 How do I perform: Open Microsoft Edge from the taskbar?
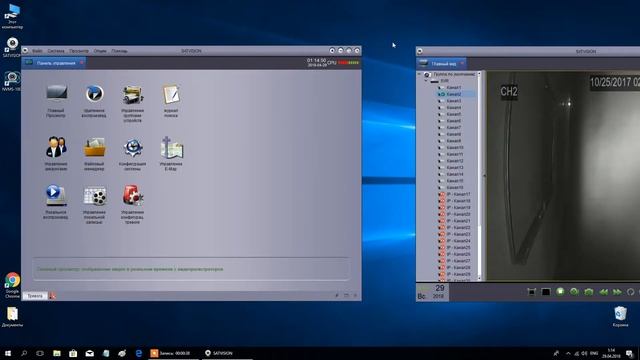(x=139, y=353)
